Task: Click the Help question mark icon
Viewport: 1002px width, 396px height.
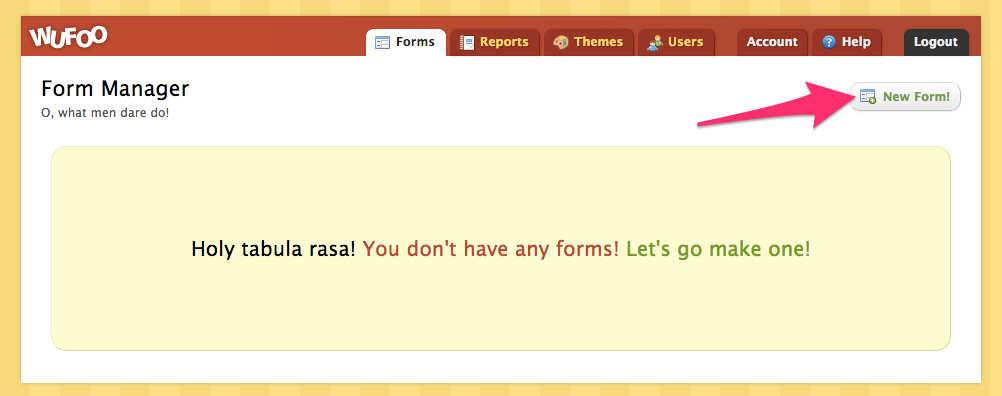Action: [829, 42]
